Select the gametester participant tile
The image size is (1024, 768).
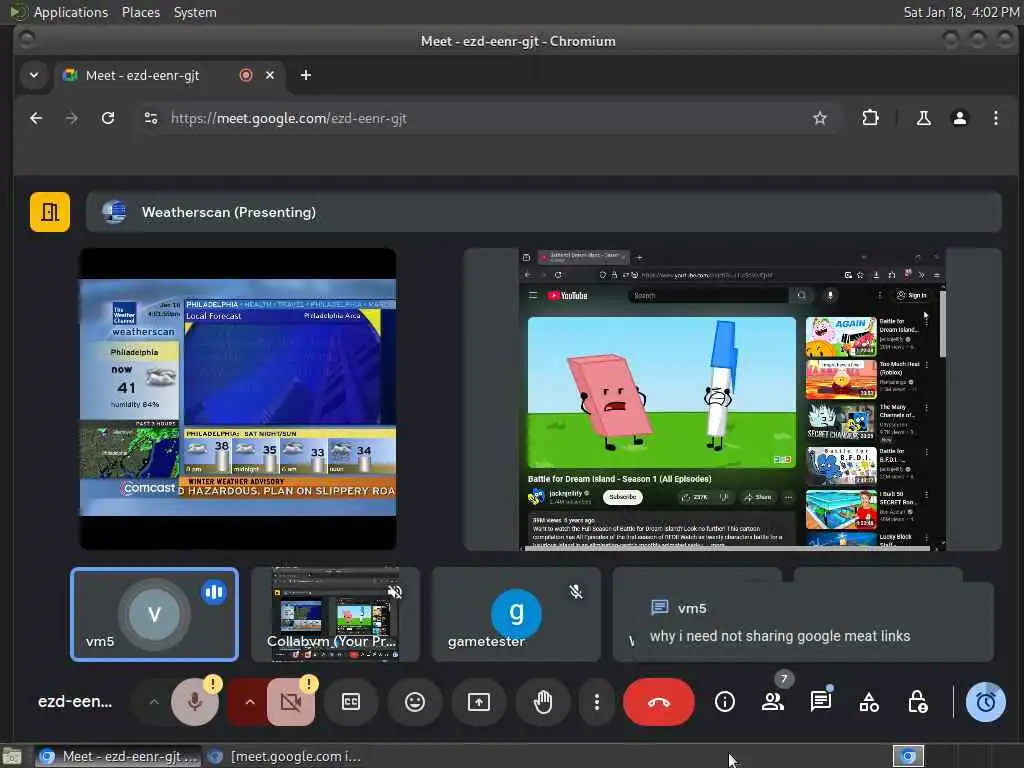point(516,615)
